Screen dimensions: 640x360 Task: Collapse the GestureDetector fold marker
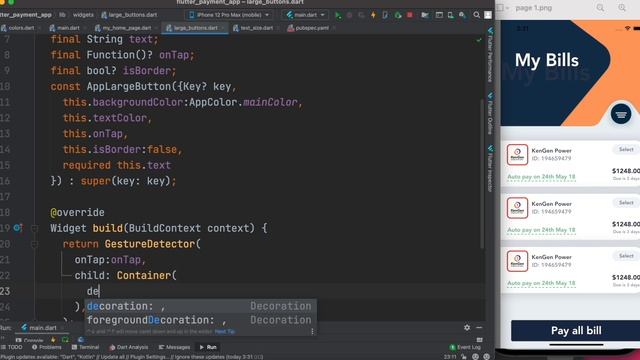[35, 244]
